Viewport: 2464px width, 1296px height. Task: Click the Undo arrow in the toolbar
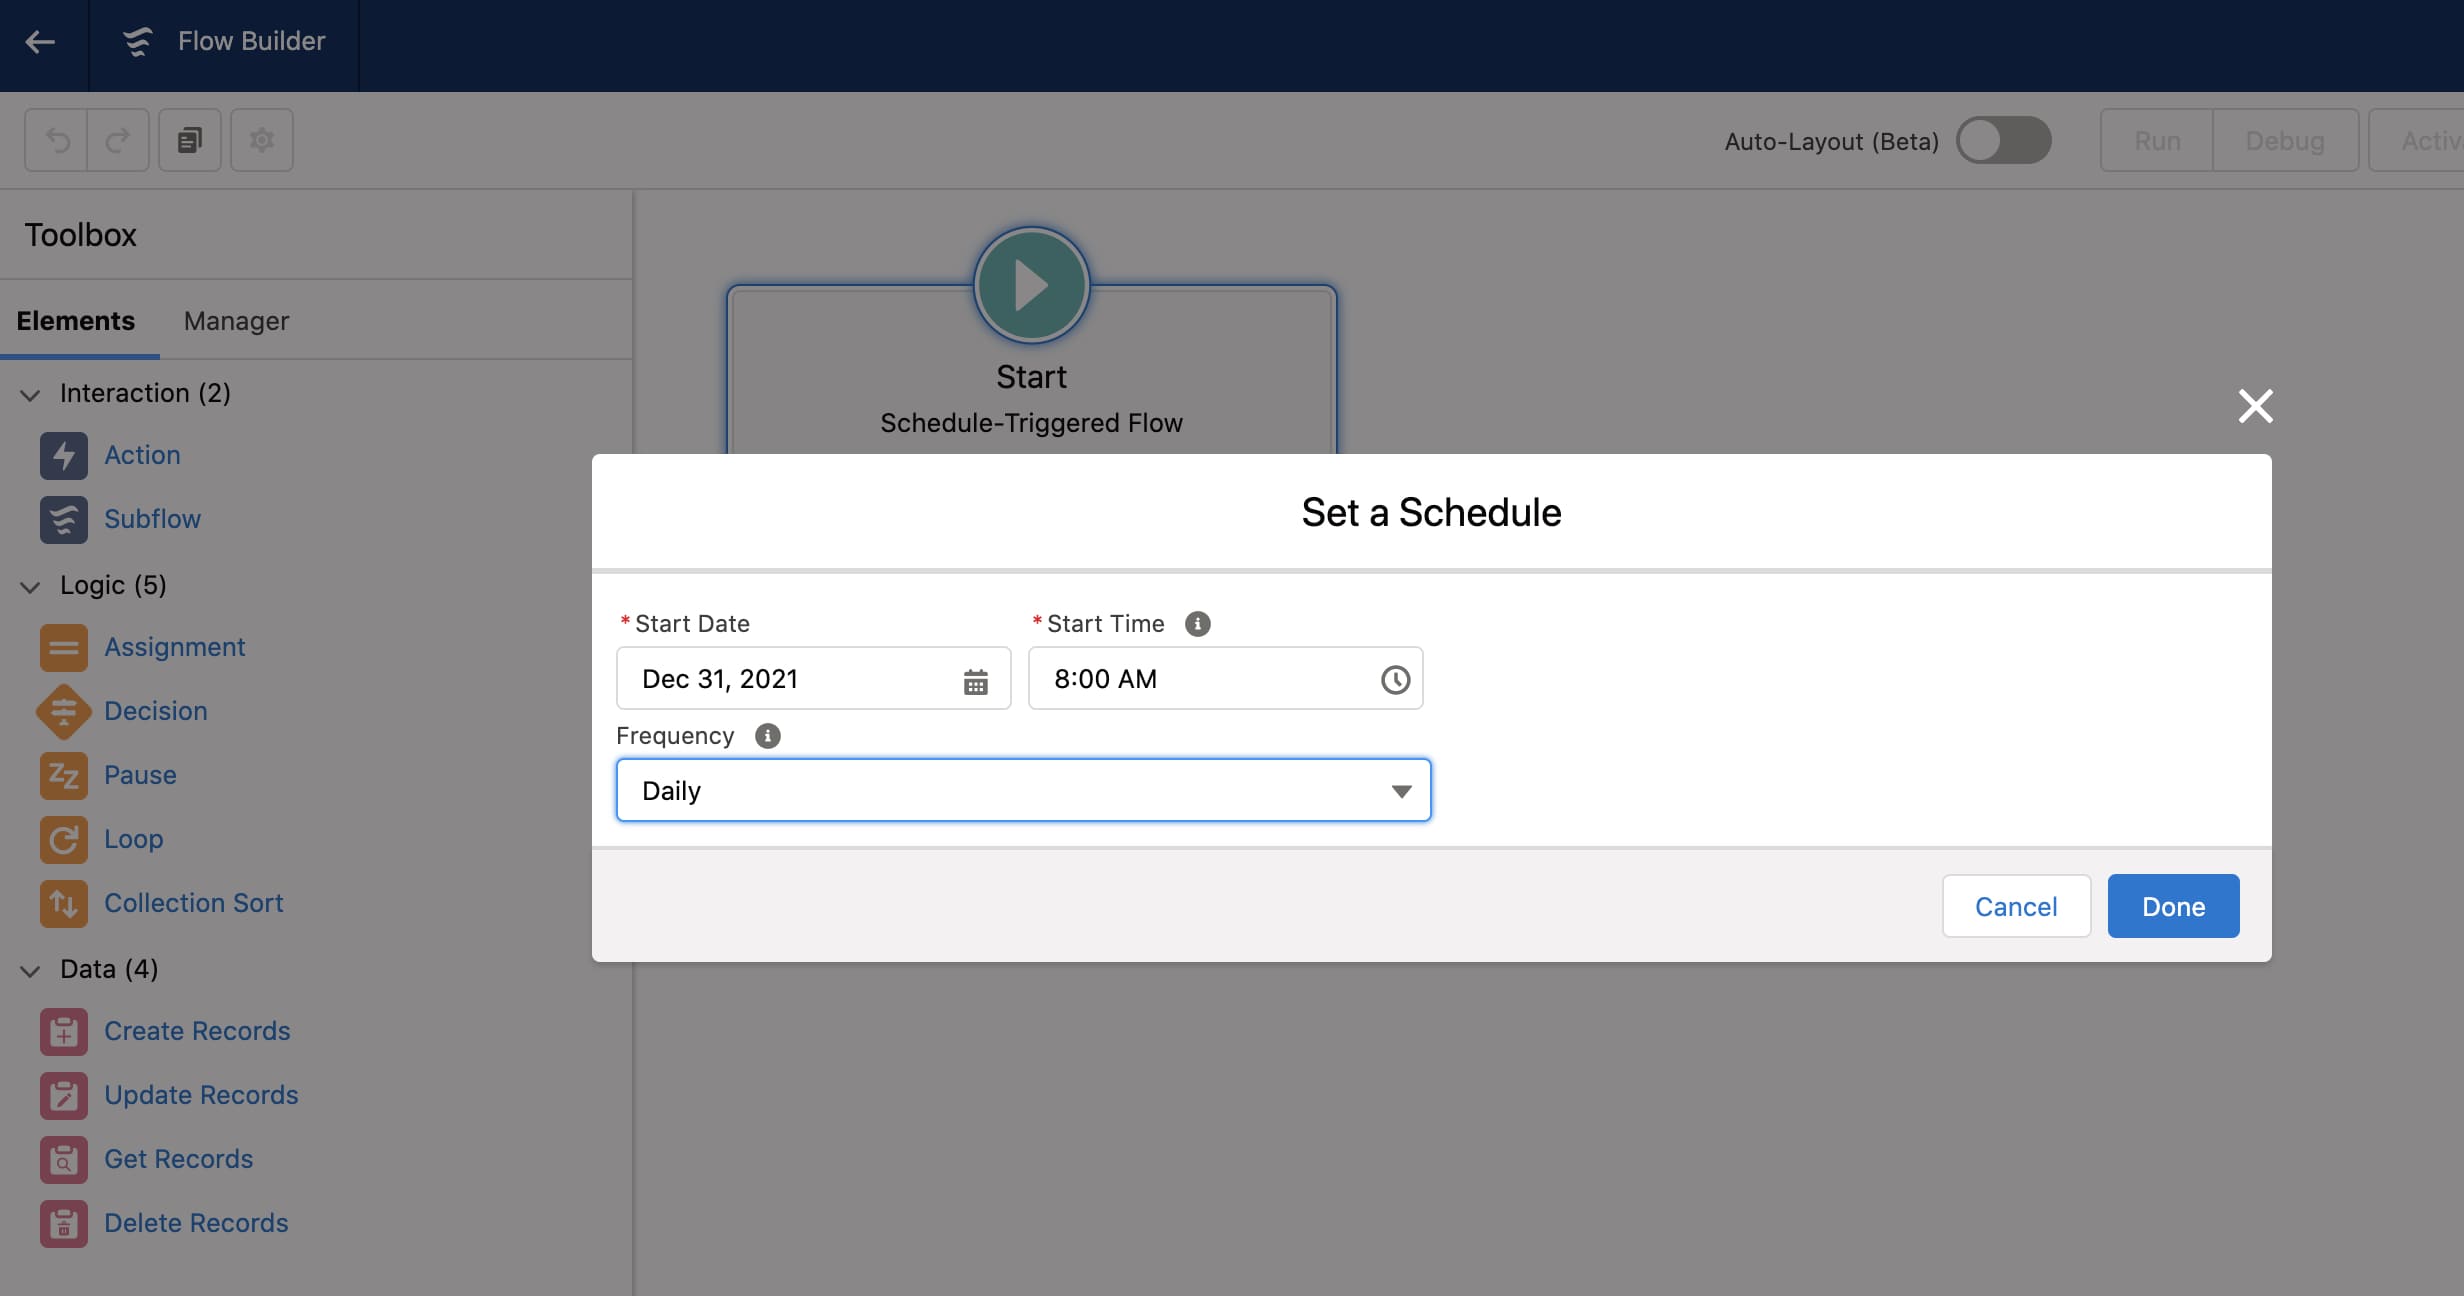coord(57,140)
